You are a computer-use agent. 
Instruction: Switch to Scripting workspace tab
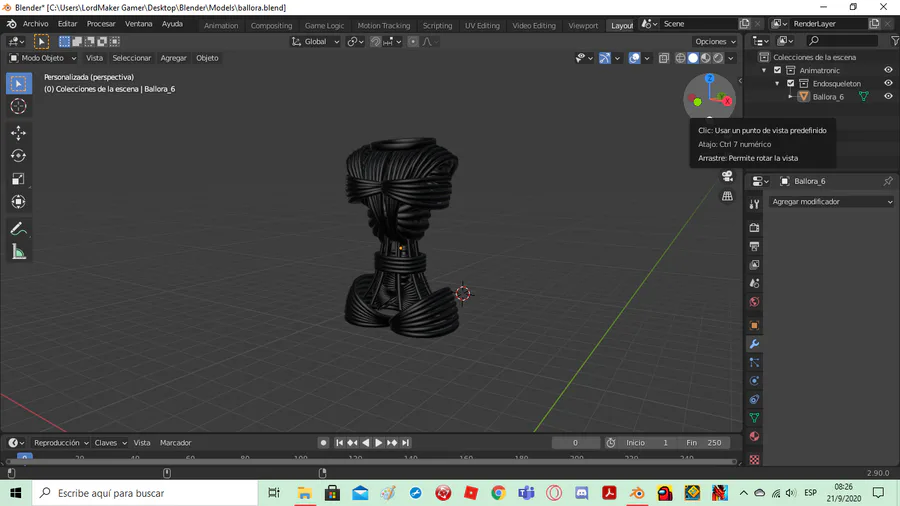[437, 25]
